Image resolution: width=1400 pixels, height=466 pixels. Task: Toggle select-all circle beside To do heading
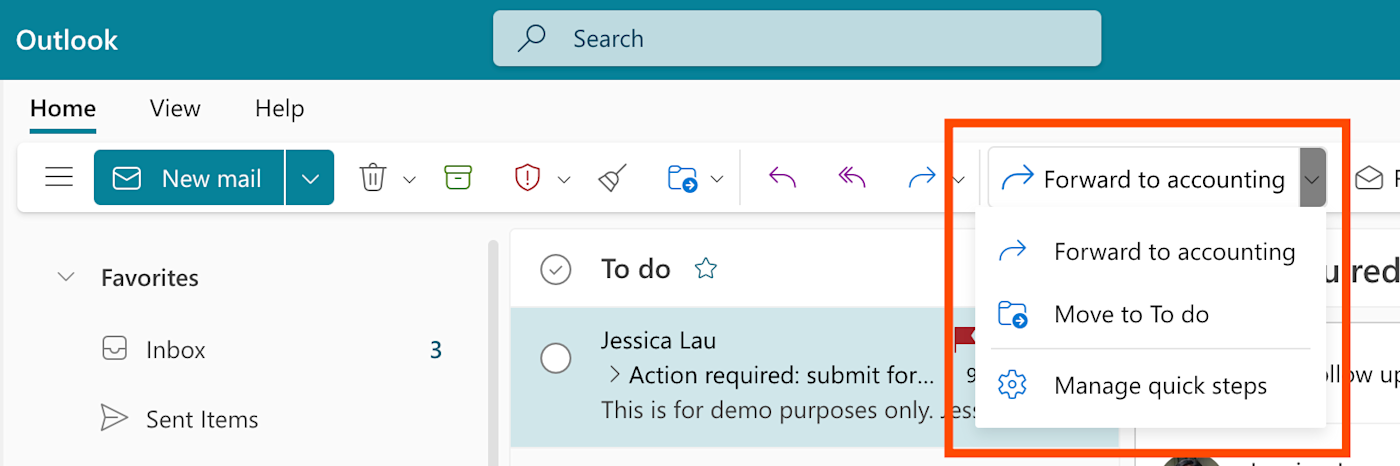[x=555, y=269]
